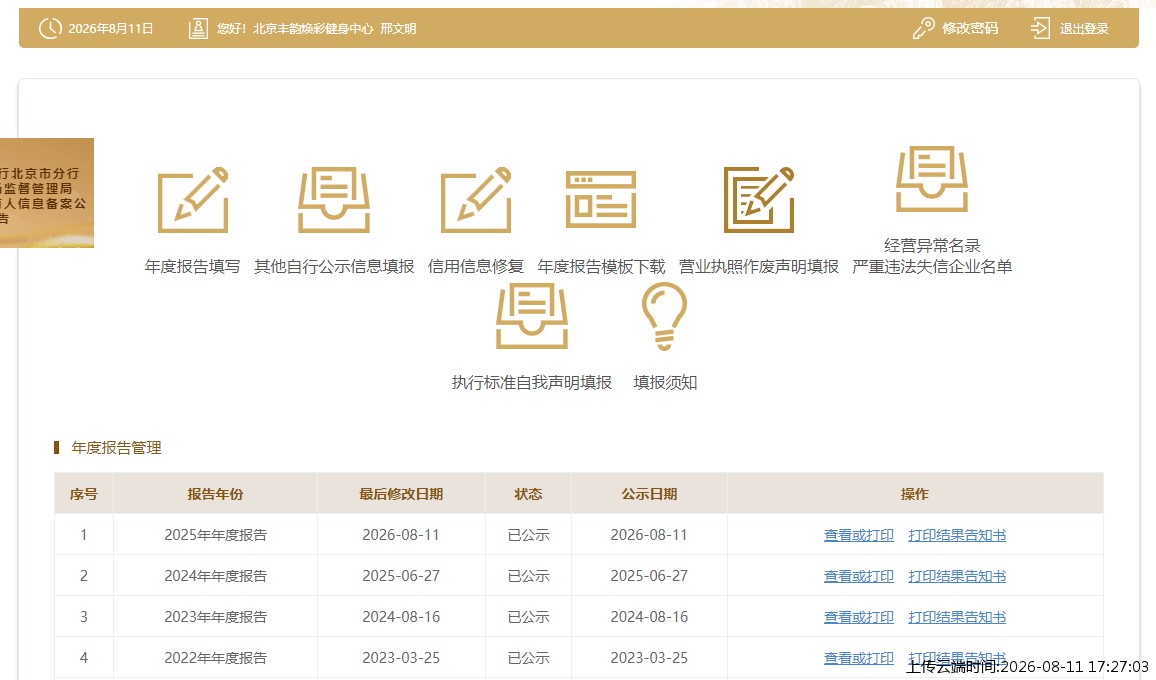Open the 年度报告模板下载 icon

[601, 200]
